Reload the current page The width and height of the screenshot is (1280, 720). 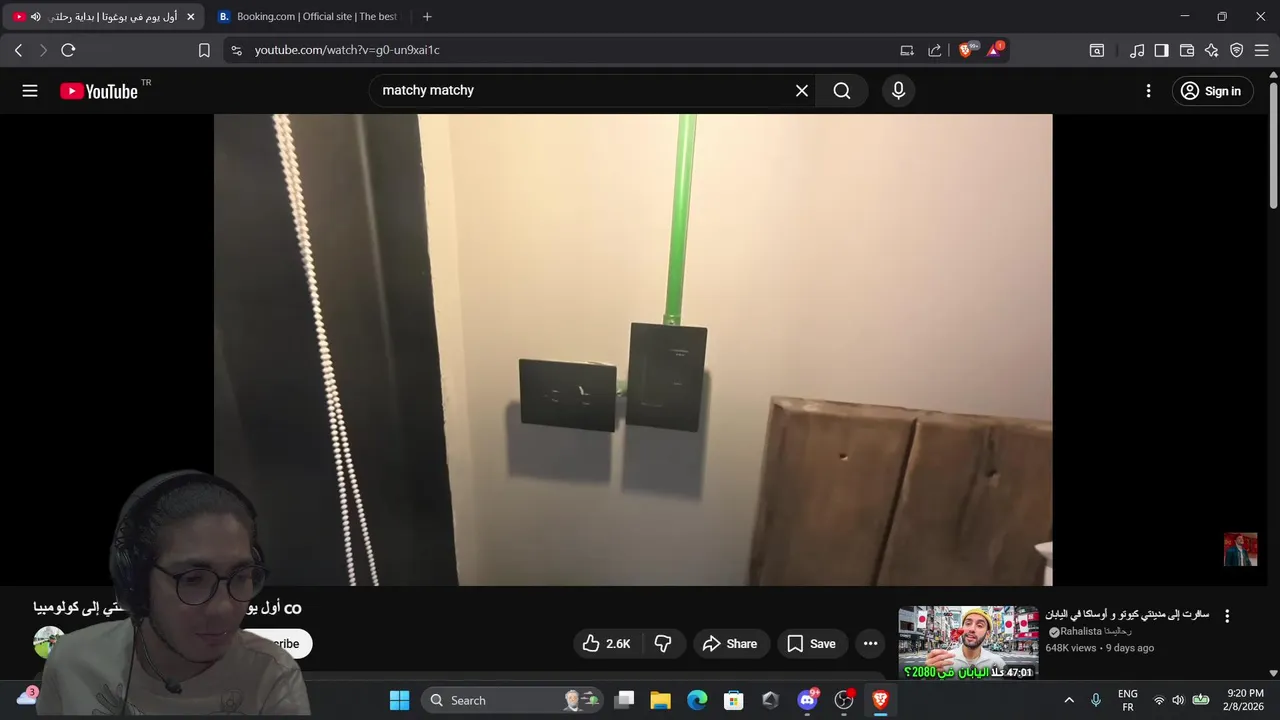[x=68, y=50]
